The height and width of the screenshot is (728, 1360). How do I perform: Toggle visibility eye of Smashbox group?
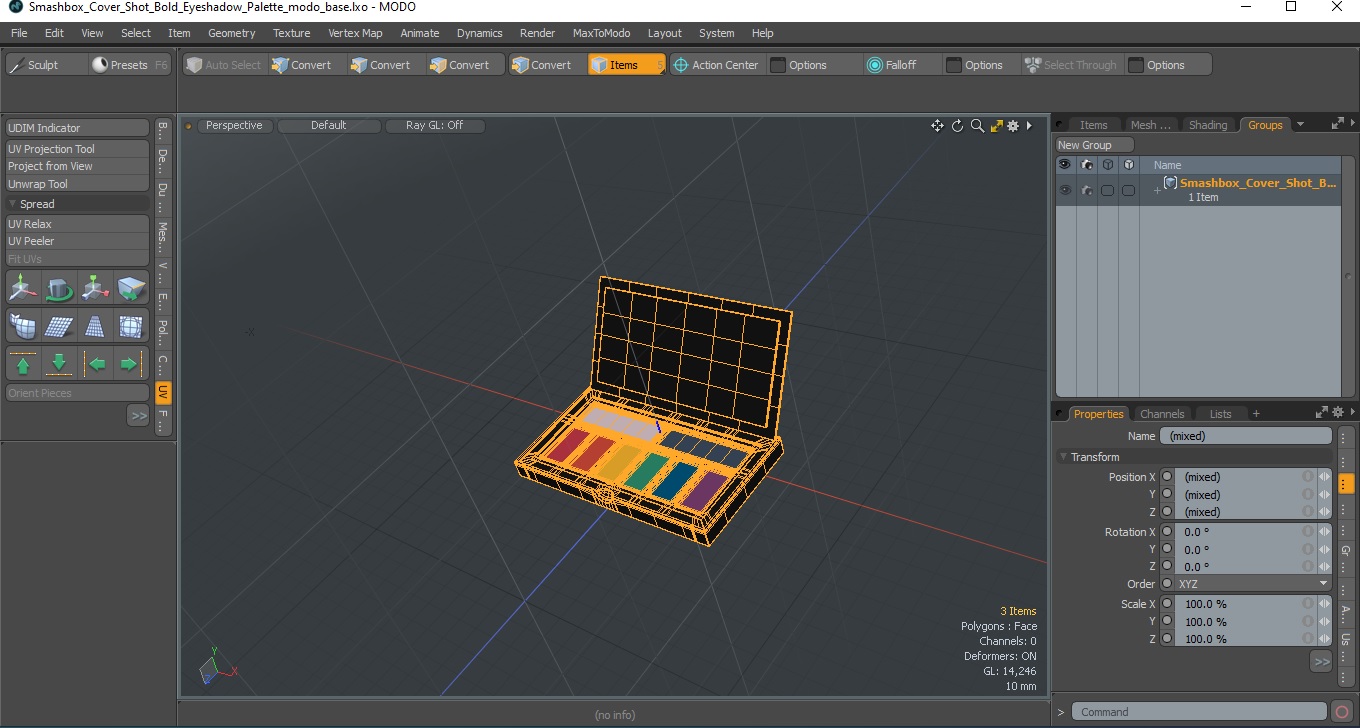pyautogui.click(x=1065, y=190)
